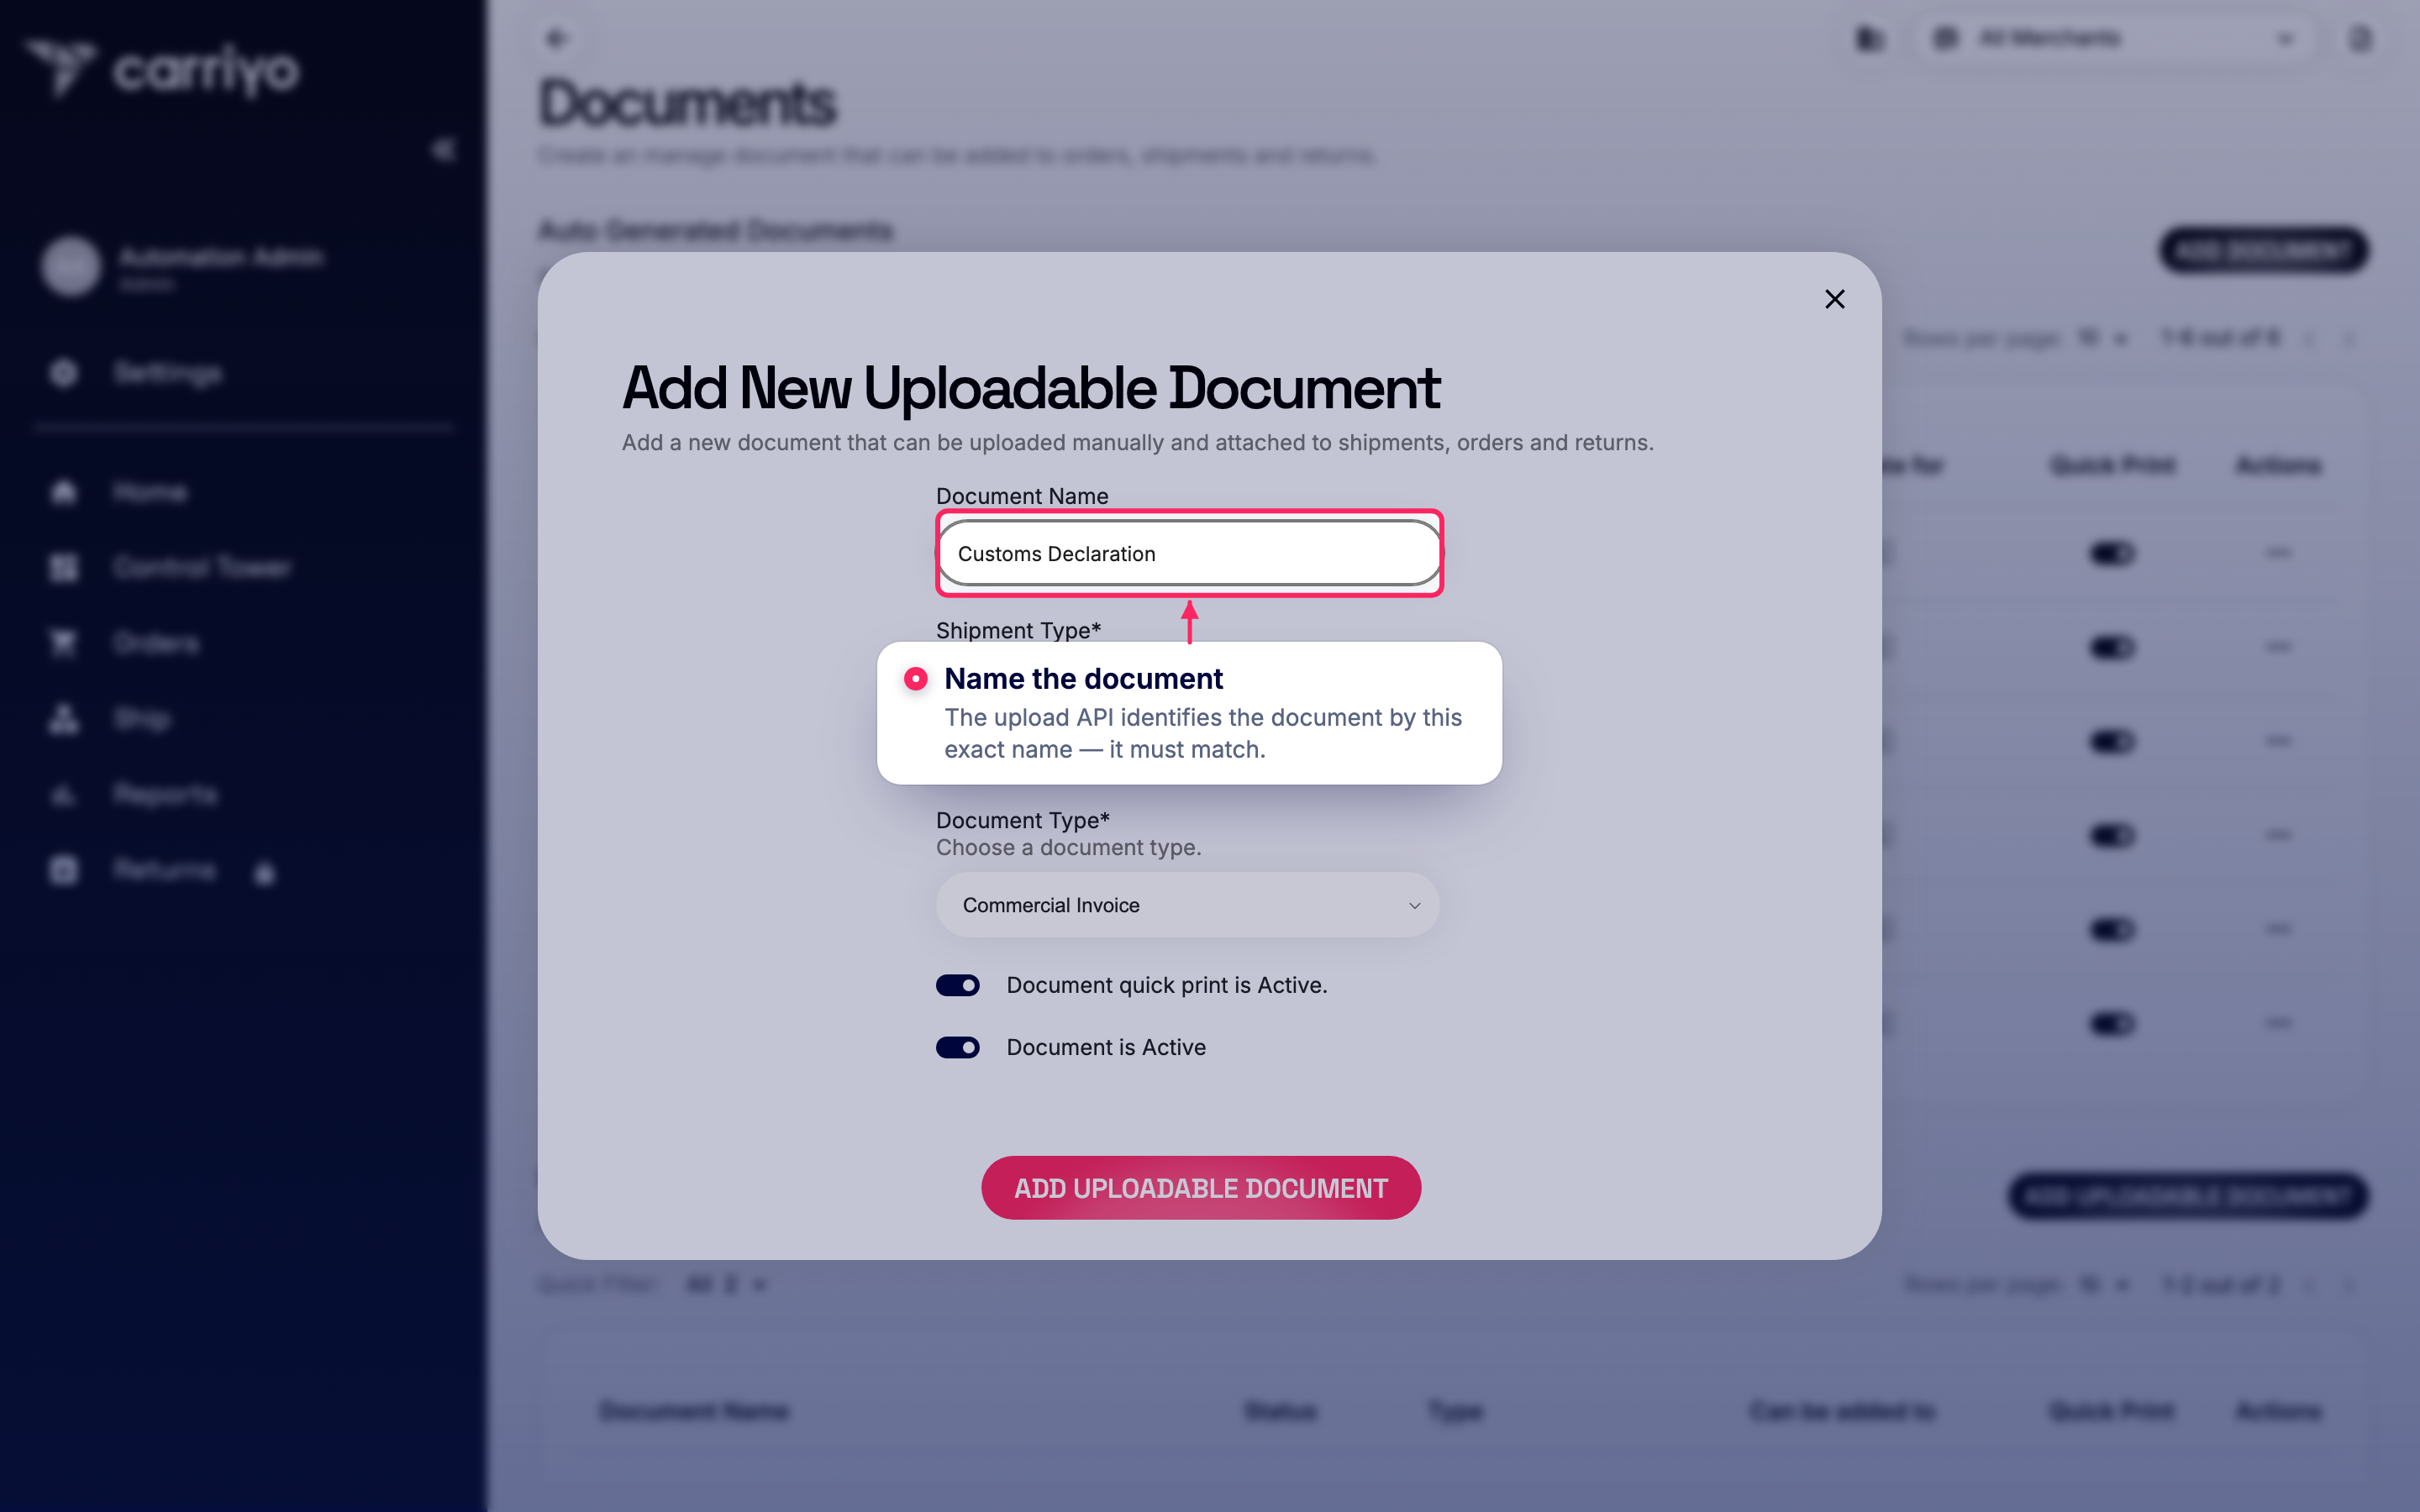The image size is (2420, 1512).
Task: Click the blurred Add Document button at top right
Action: [x=2263, y=250]
